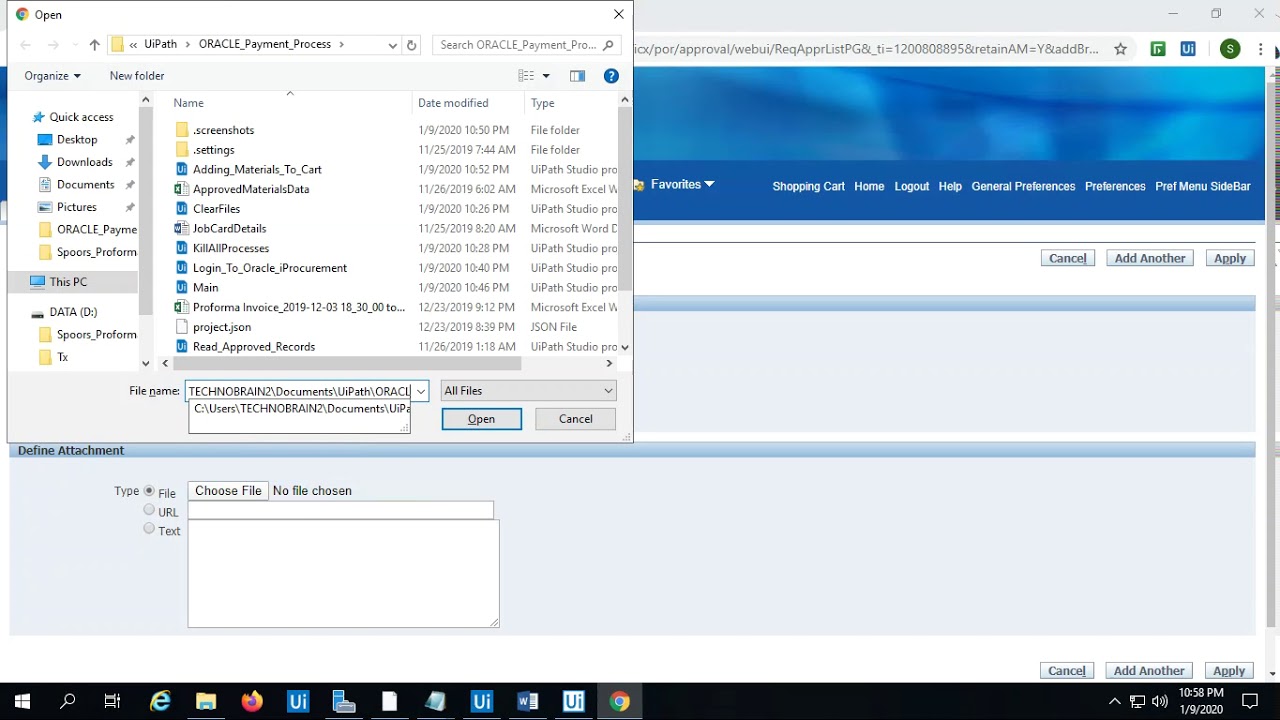This screenshot has height=720, width=1280.
Task: Click Logout in Oracle menu
Action: point(911,186)
